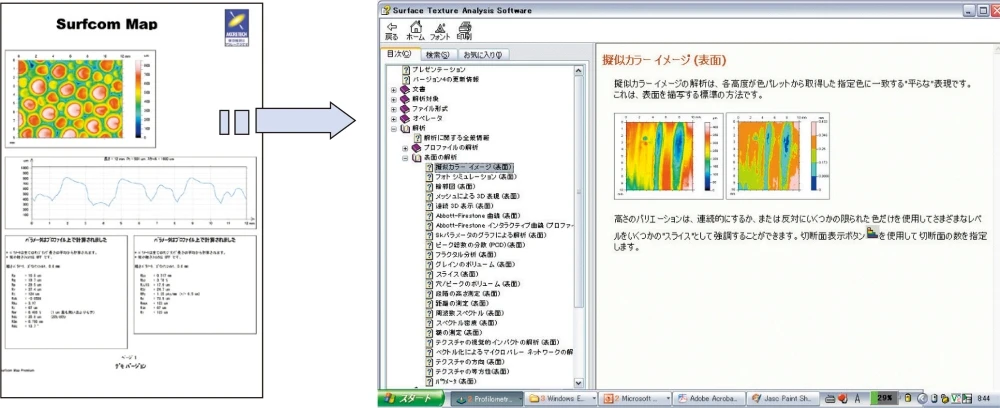1000x408 pixels.
Task: Collapse 表面の解析 node
Action: (404, 157)
